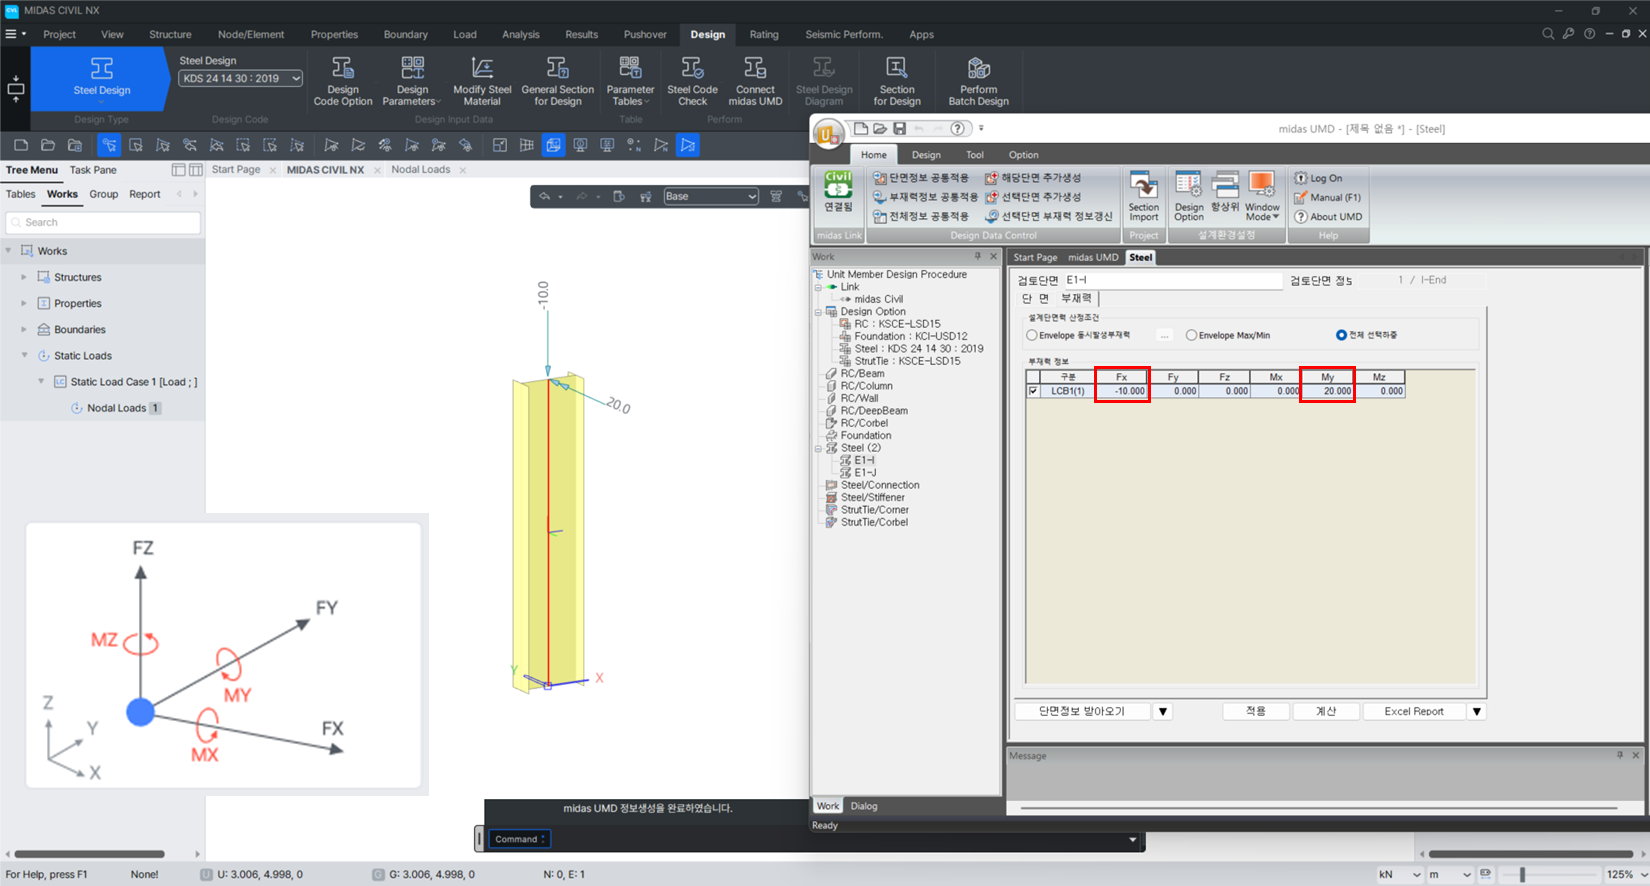
Task: Open Section for Design tool
Action: (896, 81)
